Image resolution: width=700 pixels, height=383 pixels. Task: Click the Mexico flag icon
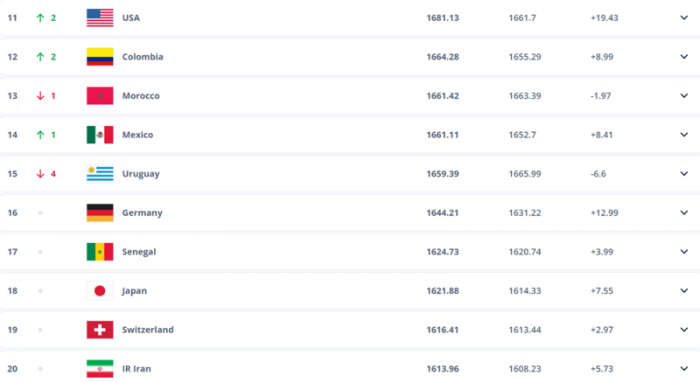click(x=100, y=135)
